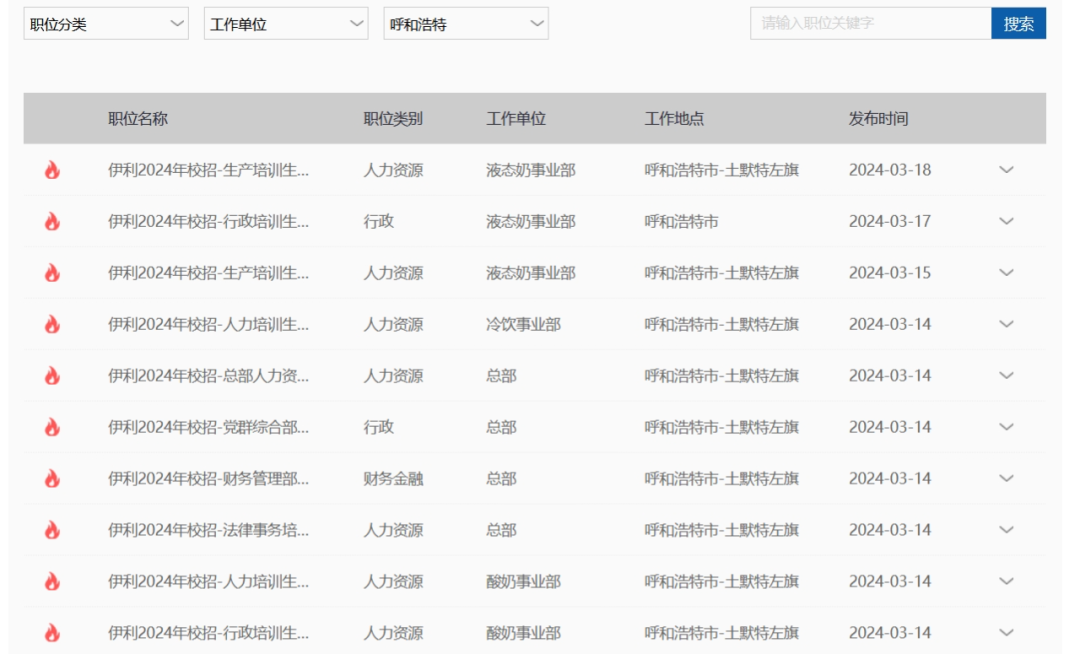This screenshot has height=654, width=1080.
Task: Expand the 财务管理部 row chevron
Action: click(1006, 478)
